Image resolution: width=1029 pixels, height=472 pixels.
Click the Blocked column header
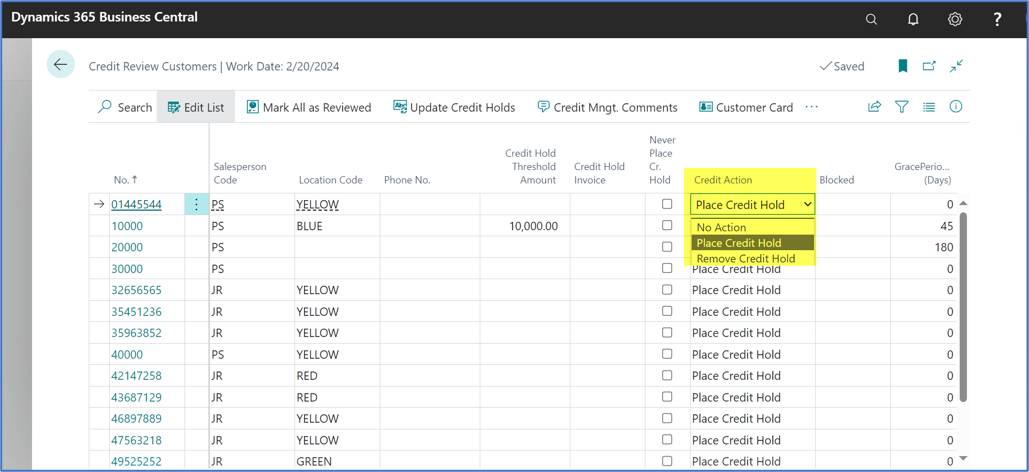[x=837, y=180]
